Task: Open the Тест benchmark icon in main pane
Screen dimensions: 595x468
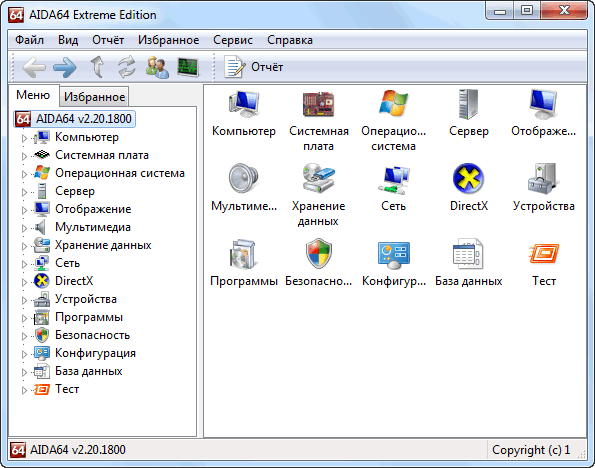Action: click(x=543, y=254)
